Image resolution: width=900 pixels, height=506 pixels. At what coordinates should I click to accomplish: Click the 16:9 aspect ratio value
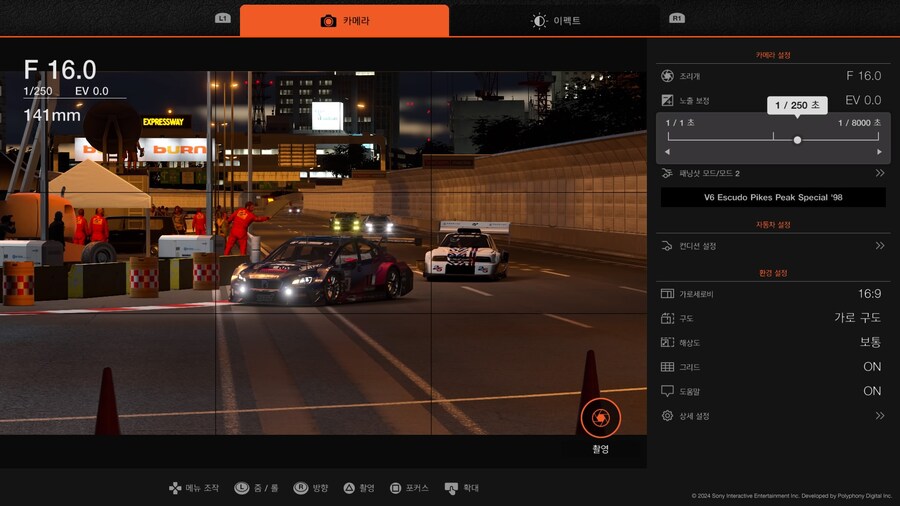(868, 294)
